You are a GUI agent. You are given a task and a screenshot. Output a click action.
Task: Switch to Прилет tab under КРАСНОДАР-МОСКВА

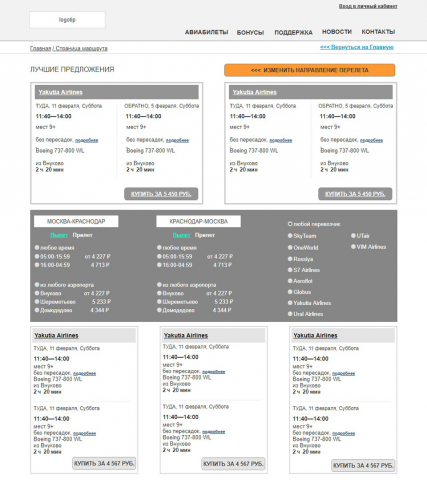[x=205, y=235]
